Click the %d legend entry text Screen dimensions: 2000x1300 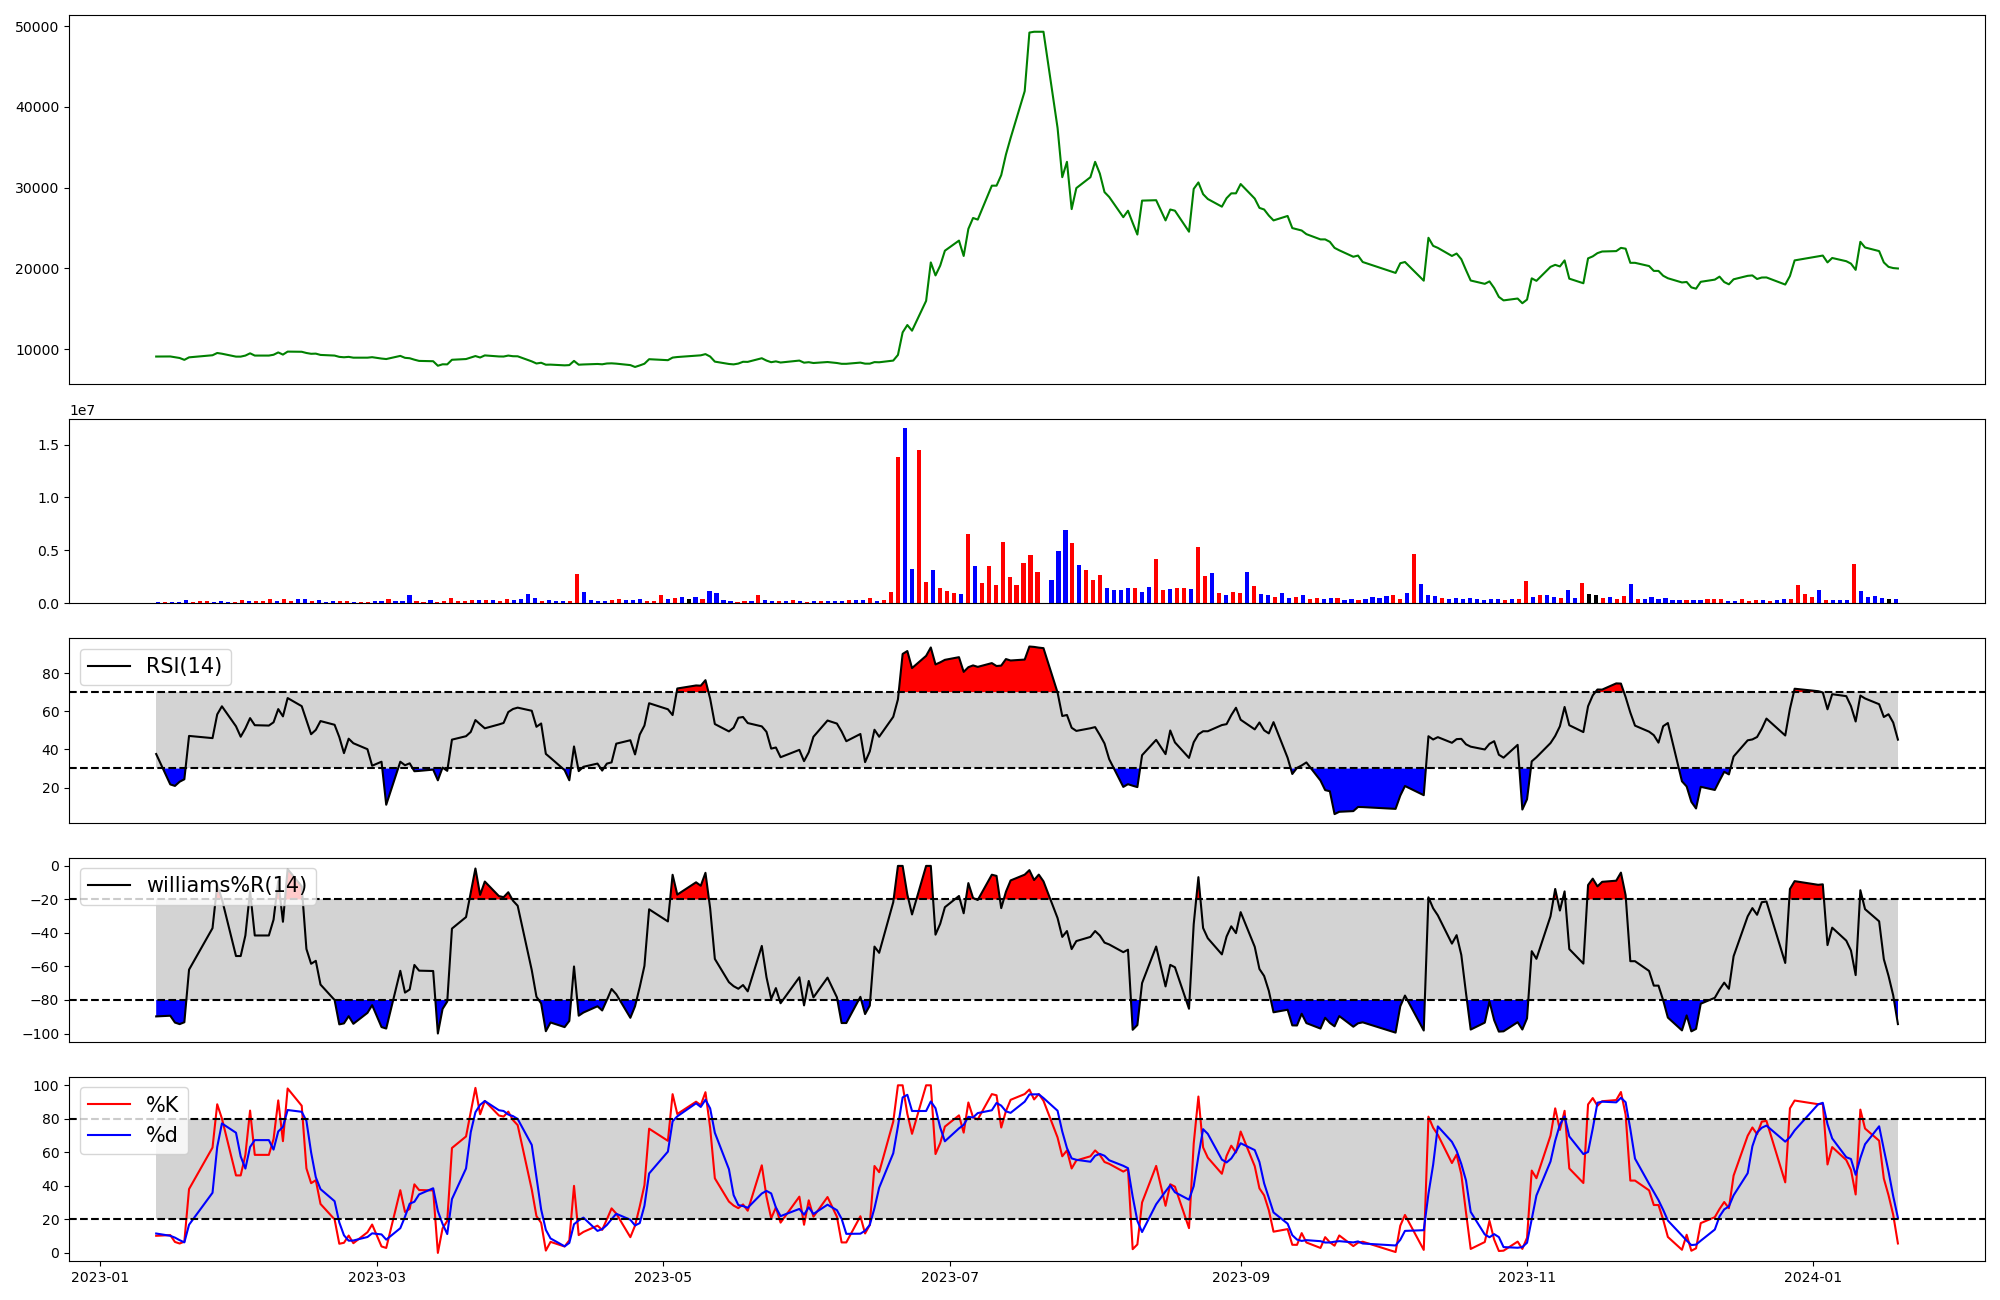[162, 1135]
